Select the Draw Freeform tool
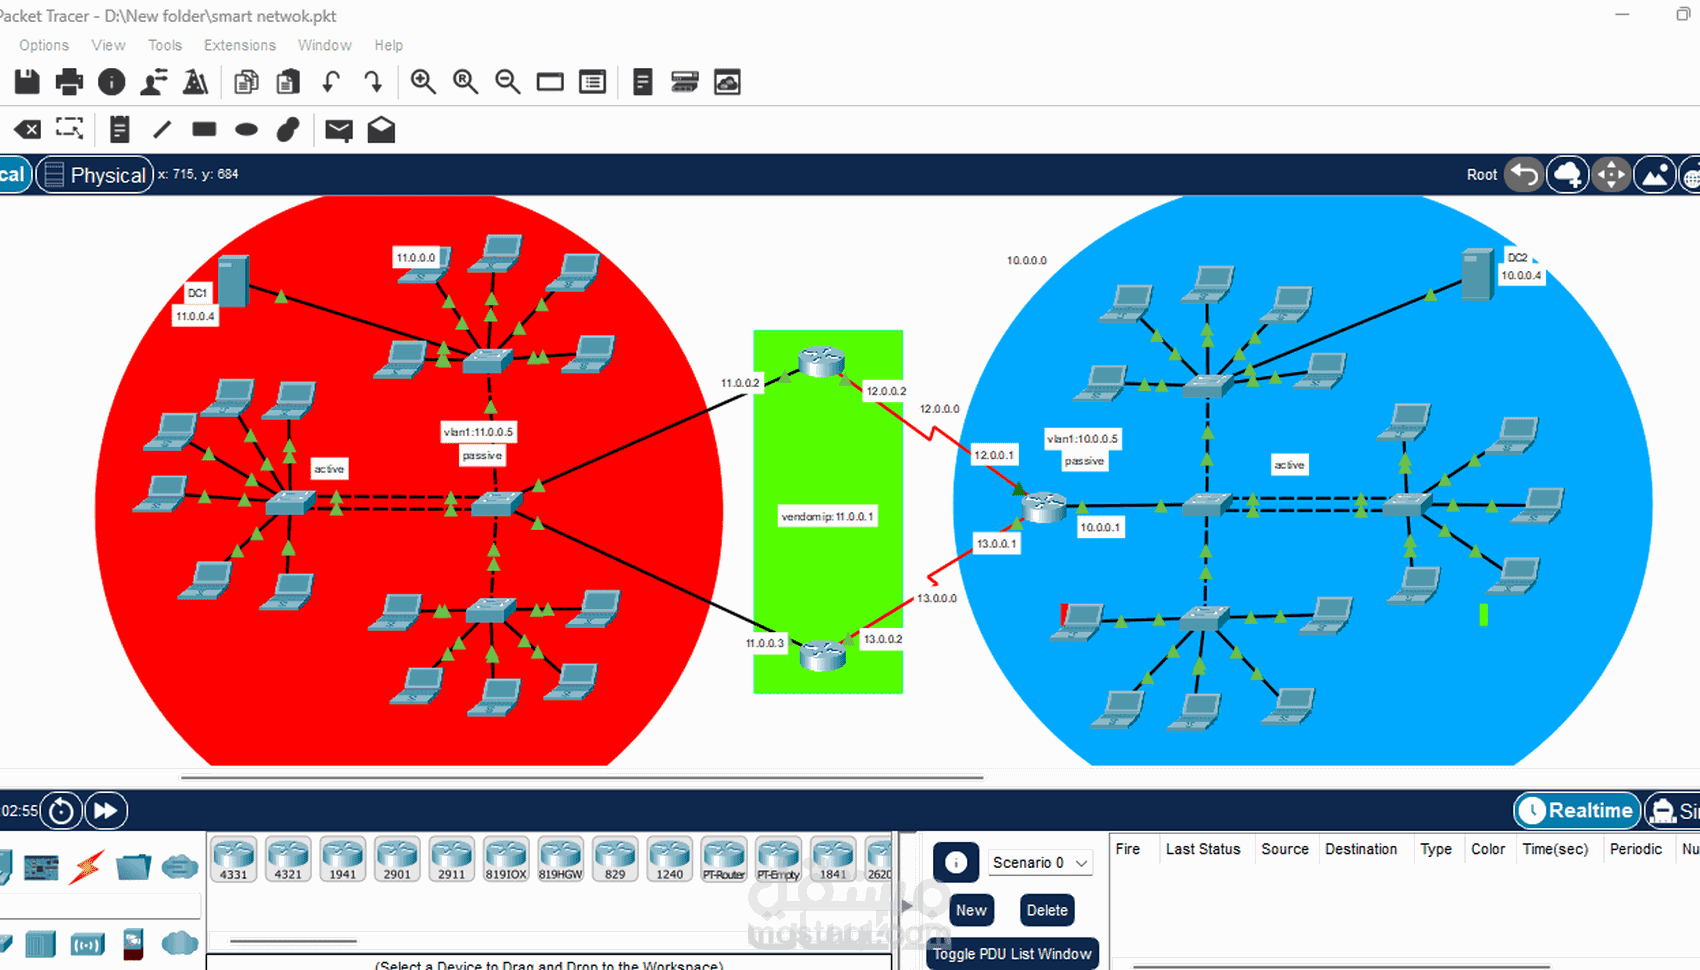Viewport: 1700px width, 970px height. pyautogui.click(x=288, y=129)
